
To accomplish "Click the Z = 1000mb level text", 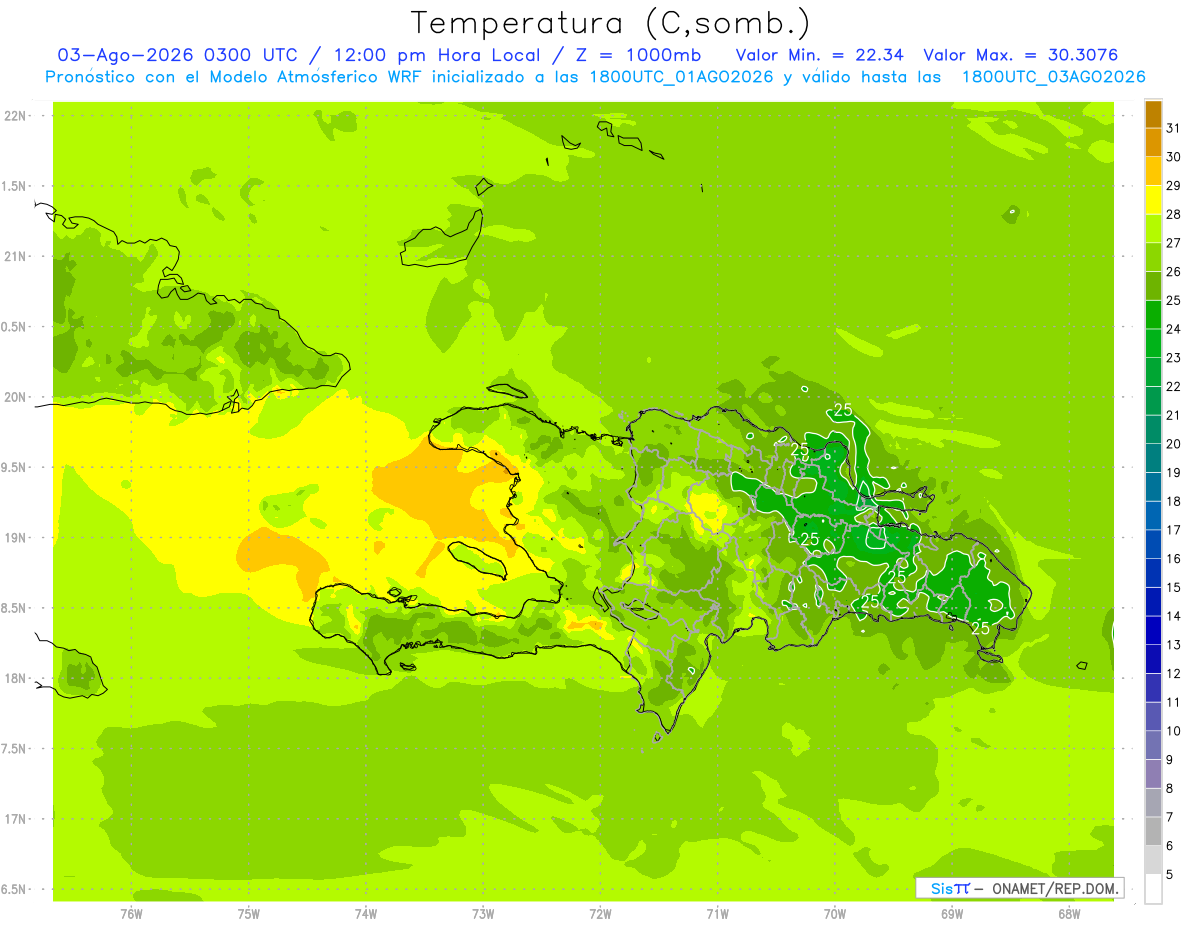I will [637, 55].
